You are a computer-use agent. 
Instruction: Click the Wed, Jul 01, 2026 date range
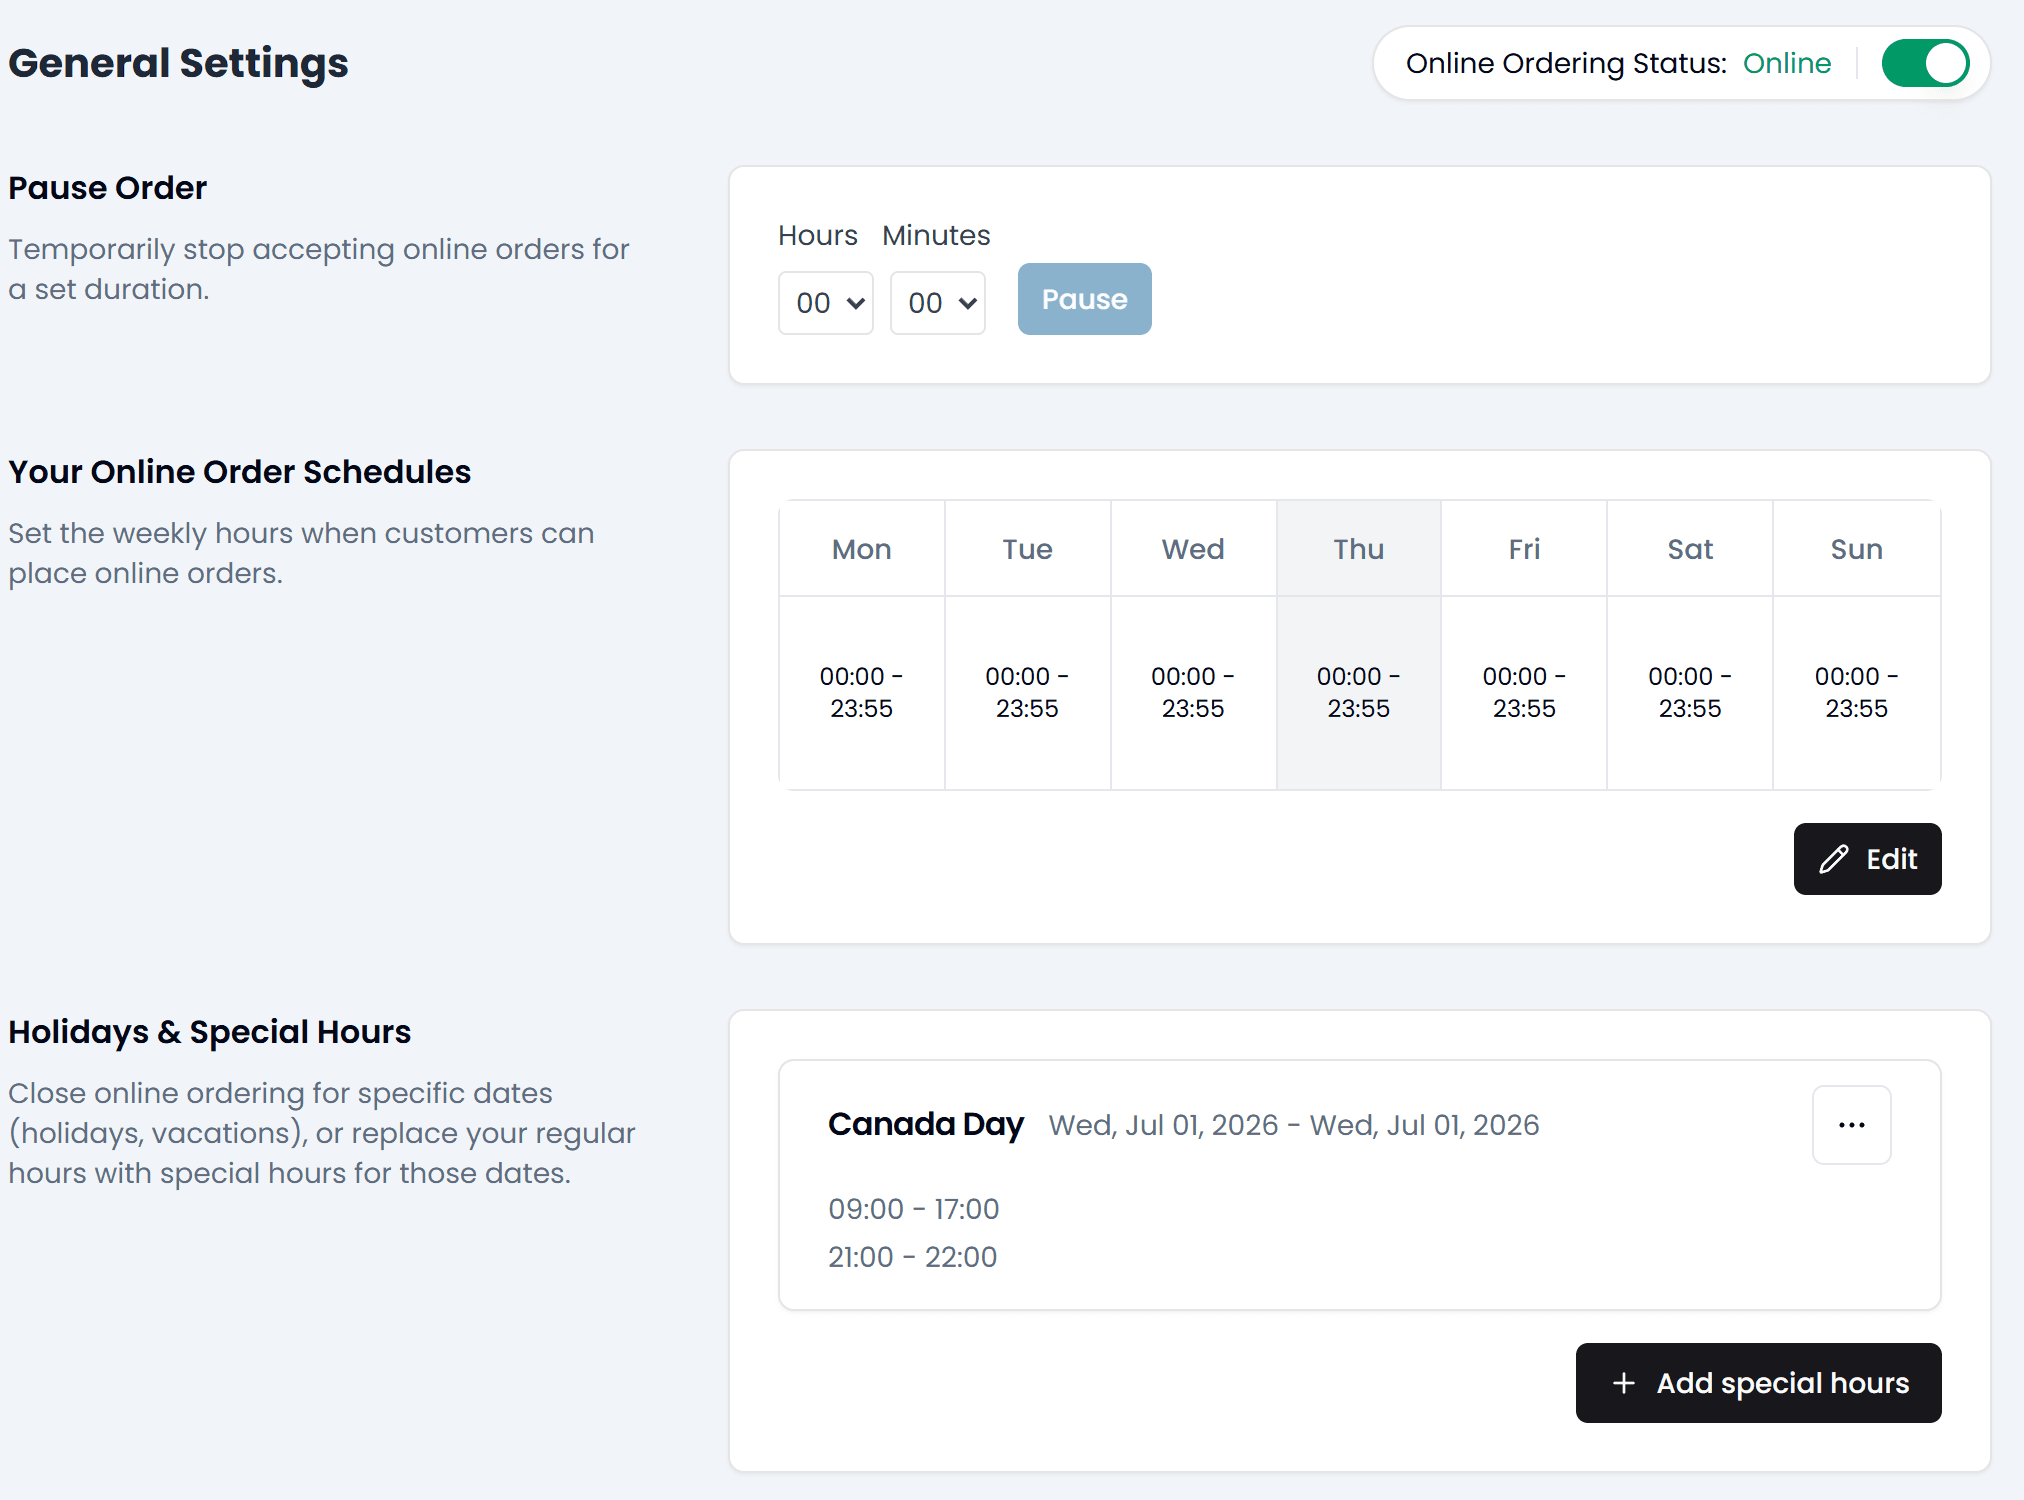coord(1294,1126)
